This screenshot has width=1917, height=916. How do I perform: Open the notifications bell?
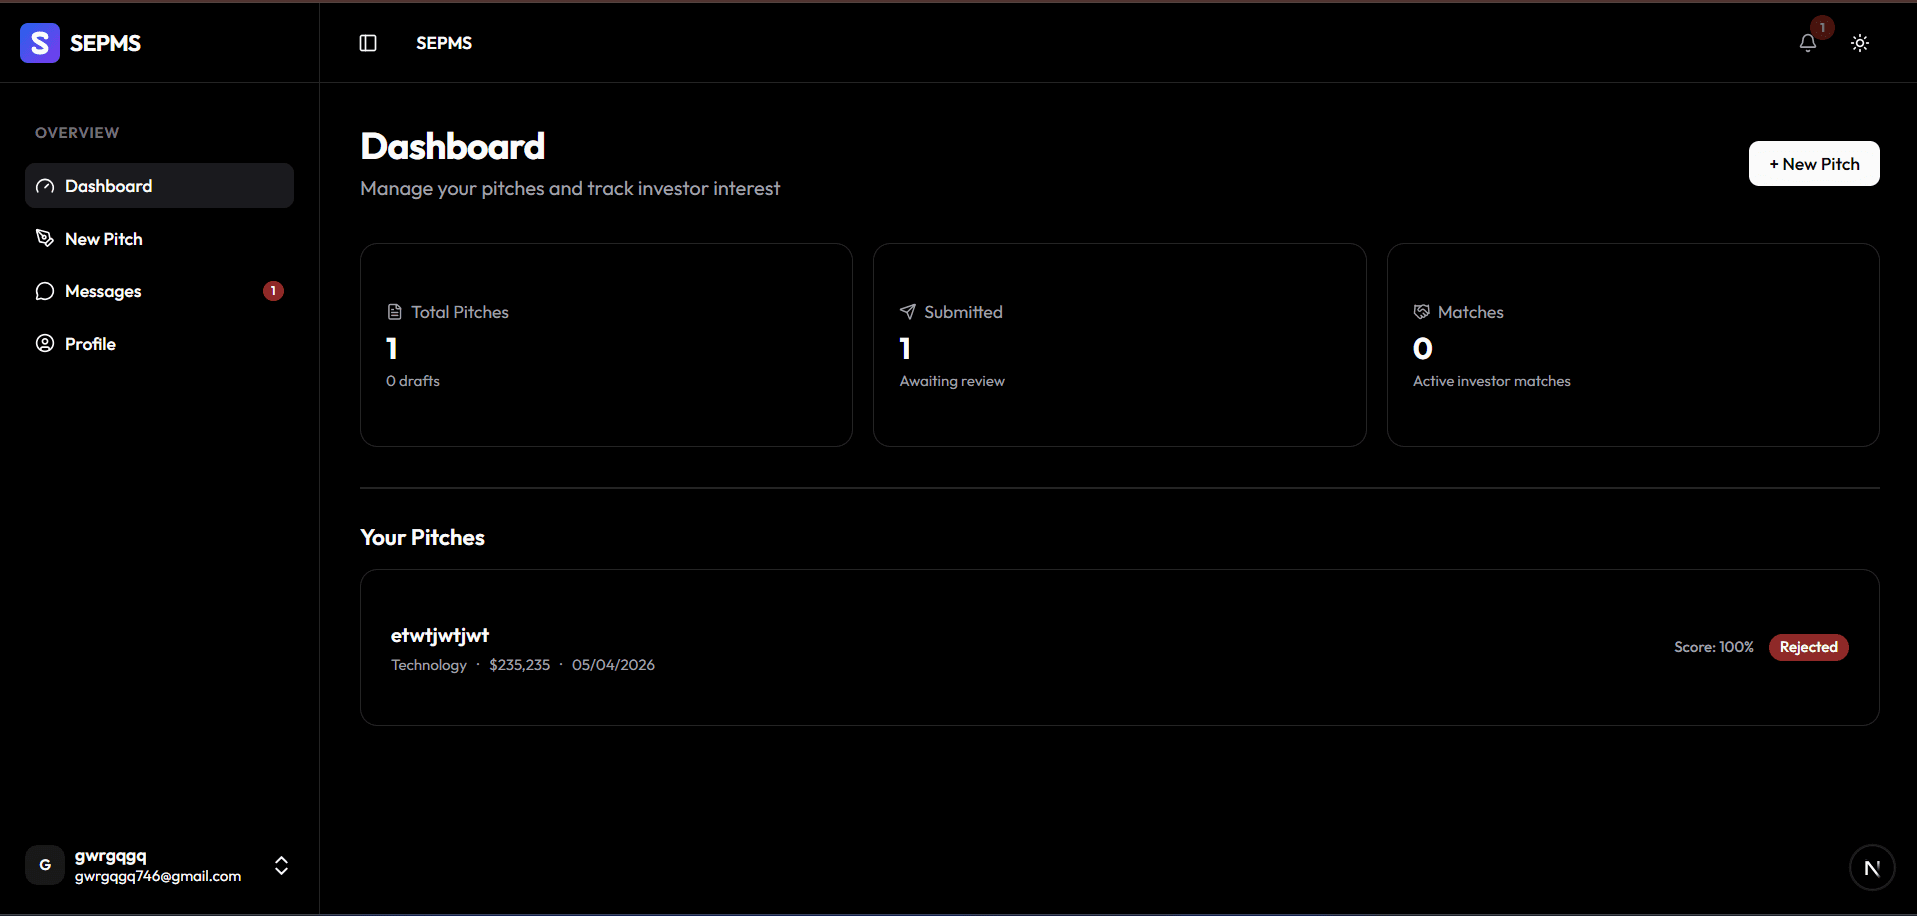1807,43
